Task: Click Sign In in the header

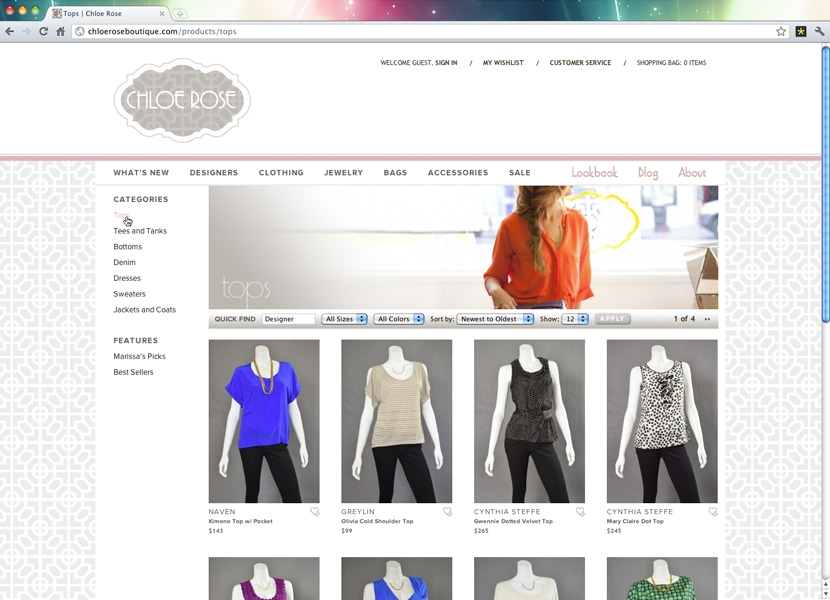Action: pyautogui.click(x=446, y=62)
